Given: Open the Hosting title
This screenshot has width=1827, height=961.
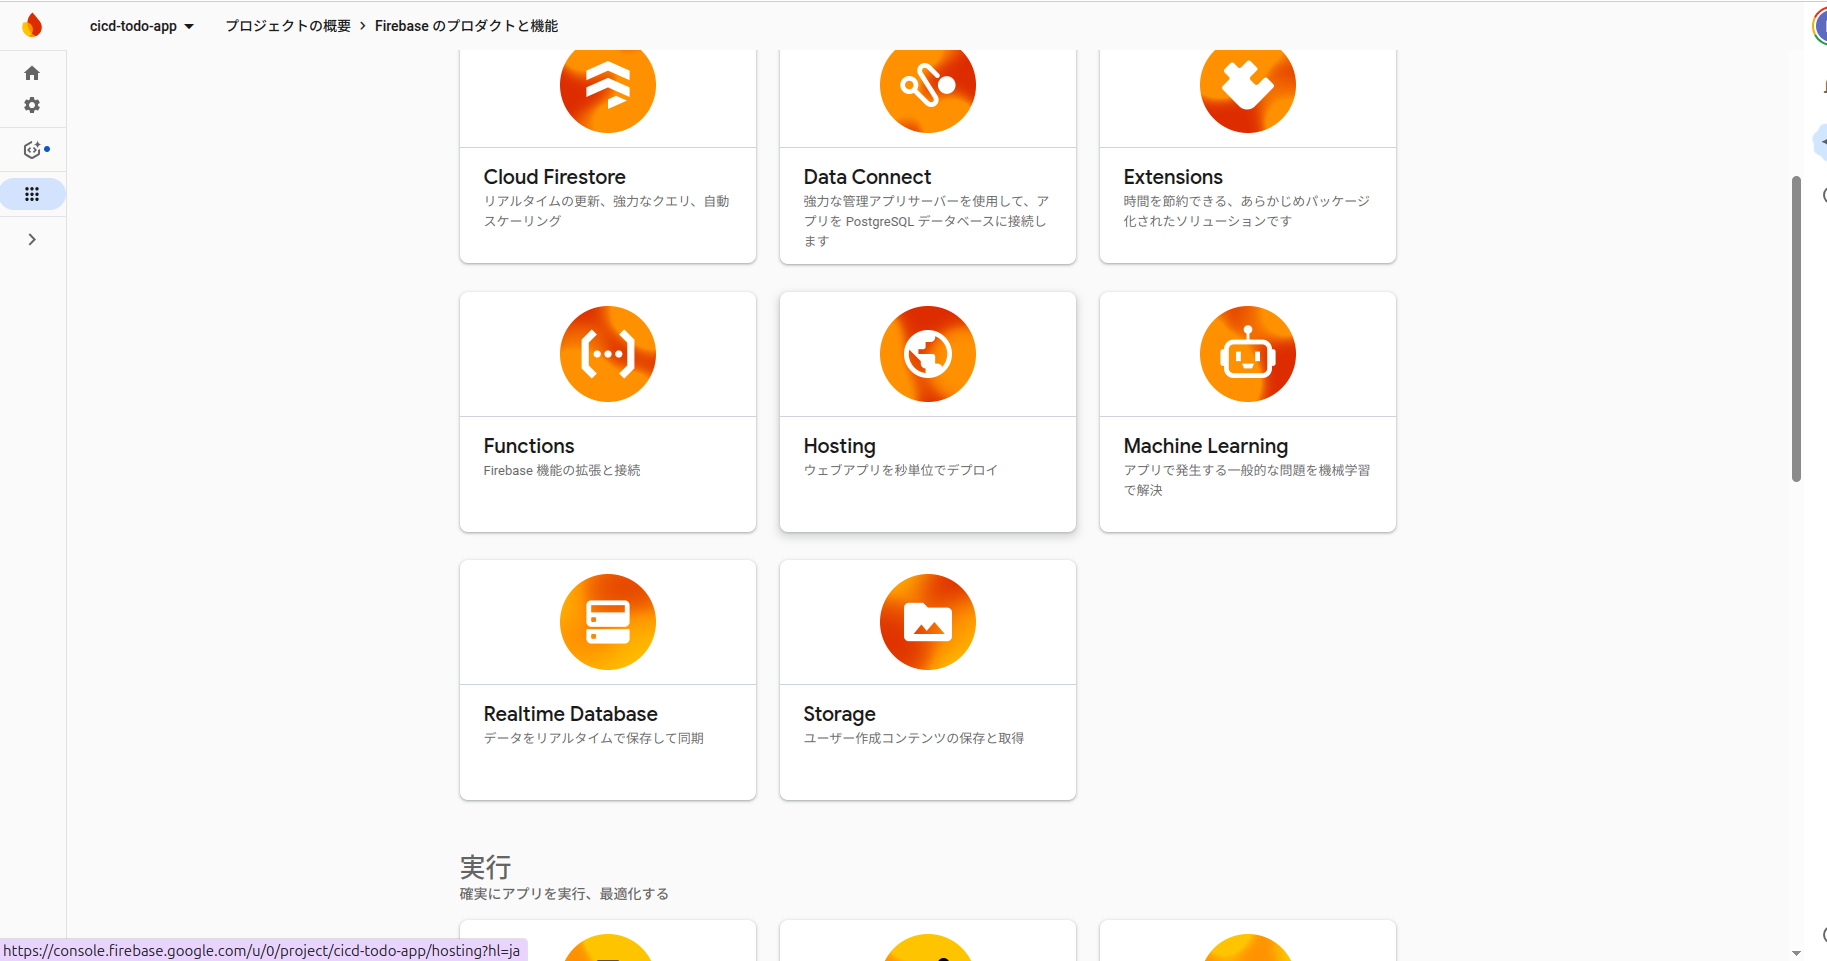Looking at the screenshot, I should point(840,446).
